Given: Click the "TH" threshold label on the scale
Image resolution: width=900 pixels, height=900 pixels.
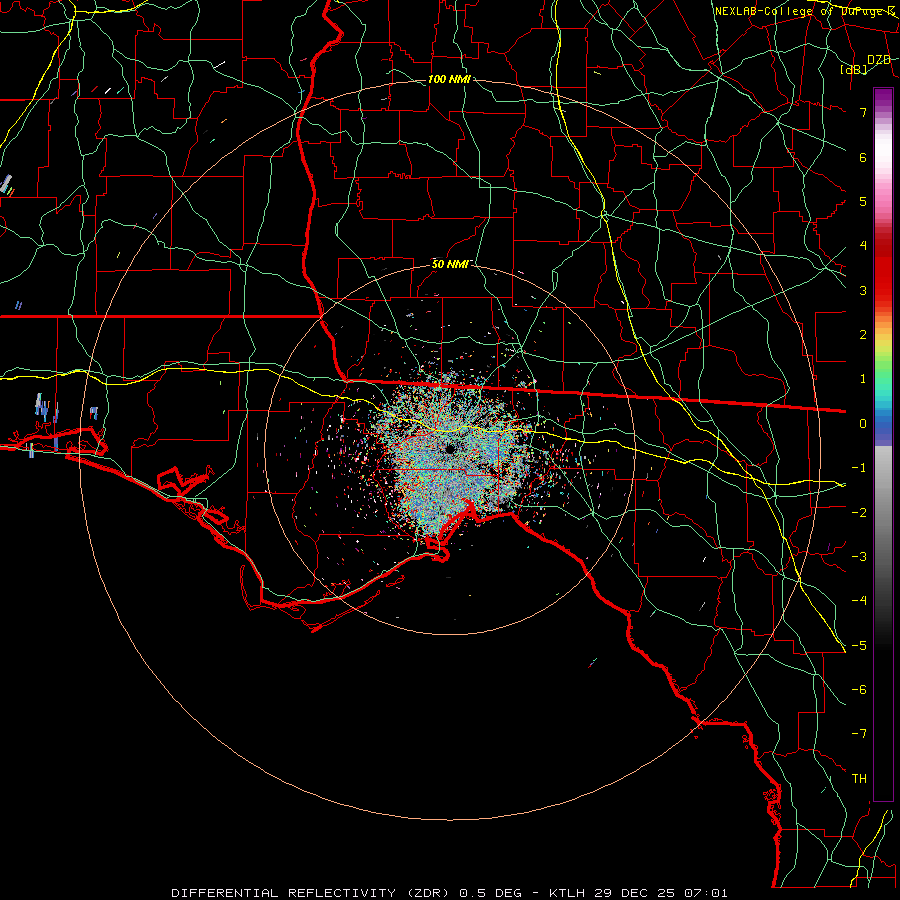Looking at the screenshot, I should pyautogui.click(x=859, y=778).
